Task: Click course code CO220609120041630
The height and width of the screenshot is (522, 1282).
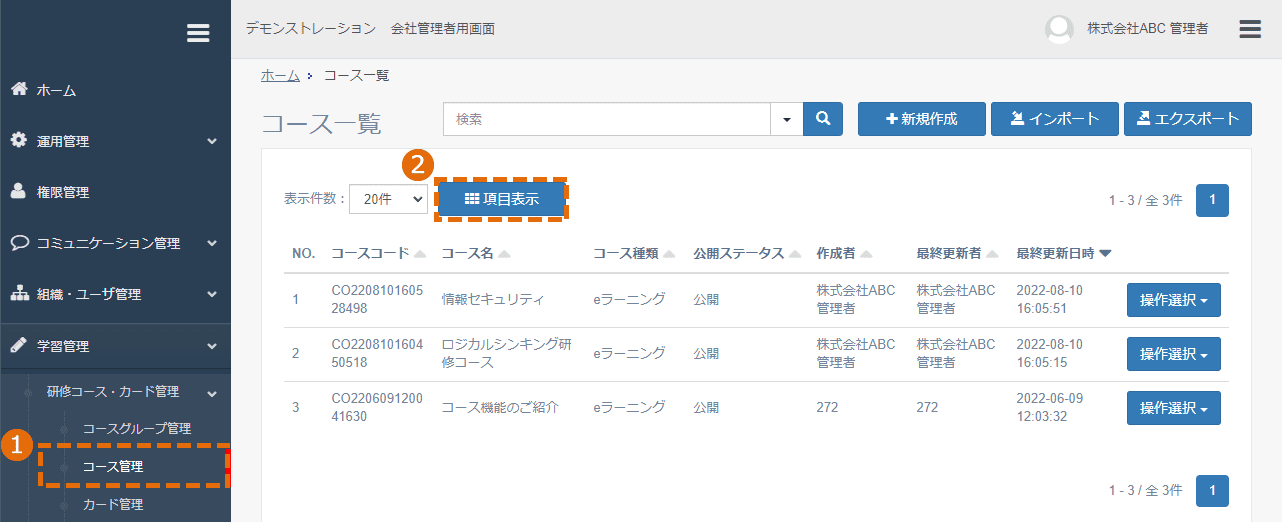Action: (x=377, y=407)
